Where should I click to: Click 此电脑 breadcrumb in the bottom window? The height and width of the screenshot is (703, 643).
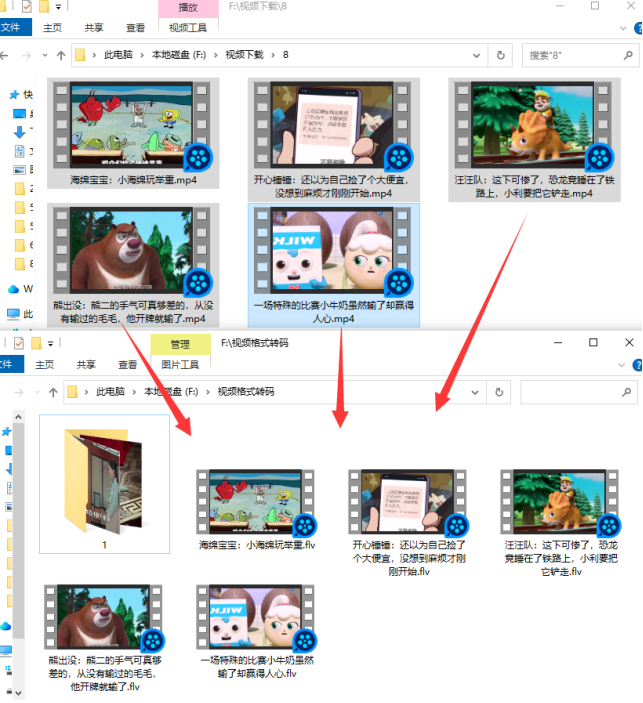pos(110,391)
